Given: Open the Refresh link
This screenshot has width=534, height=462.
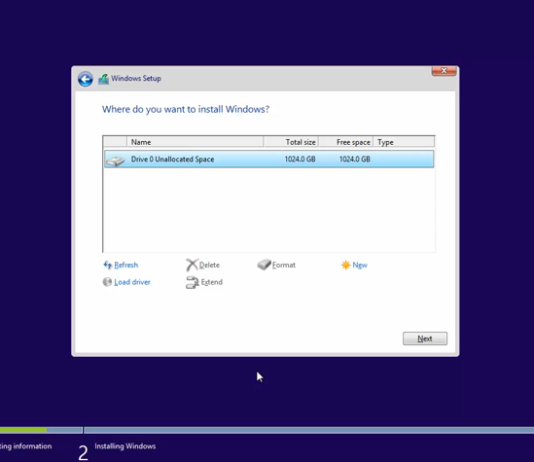Looking at the screenshot, I should (x=126, y=265).
